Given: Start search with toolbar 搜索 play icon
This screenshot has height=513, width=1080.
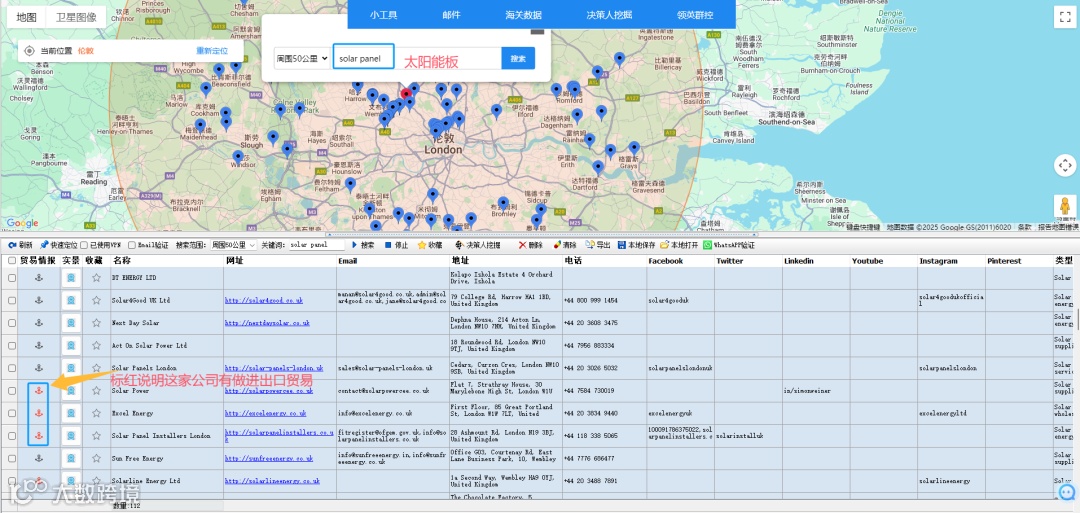Looking at the screenshot, I should click(x=355, y=245).
